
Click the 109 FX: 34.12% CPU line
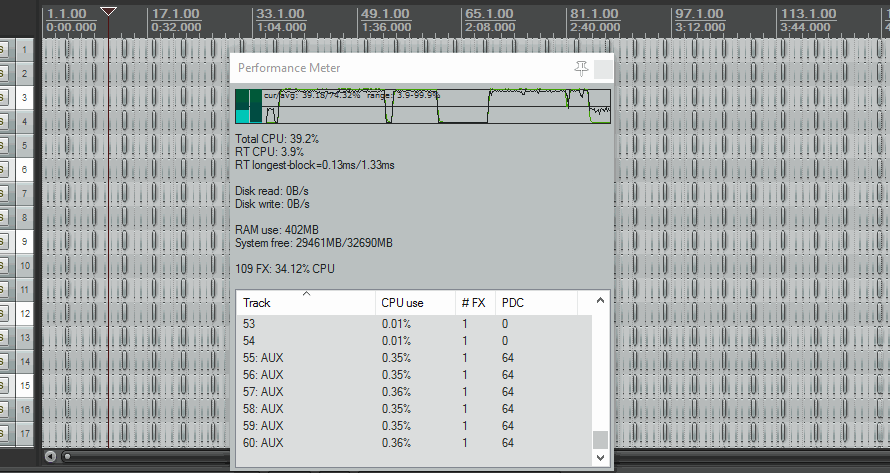click(285, 269)
